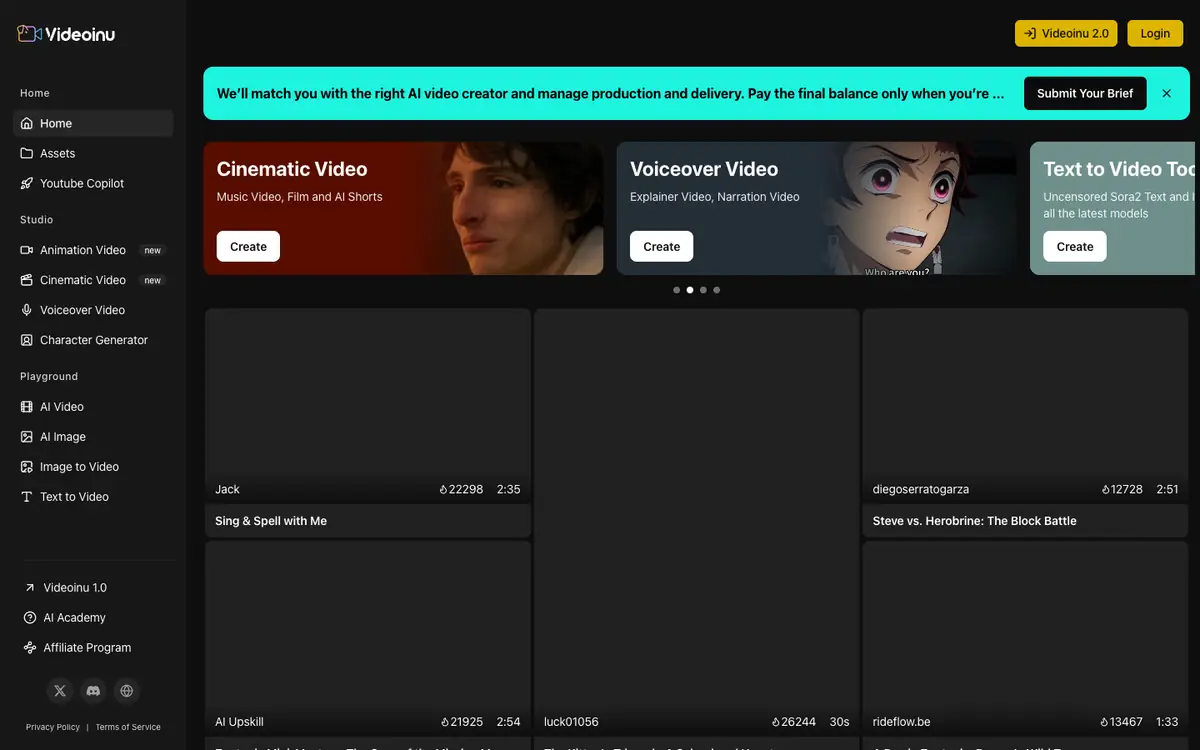This screenshot has height=750, width=1200.
Task: Click author diegoserratogarza
Action: click(x=920, y=489)
